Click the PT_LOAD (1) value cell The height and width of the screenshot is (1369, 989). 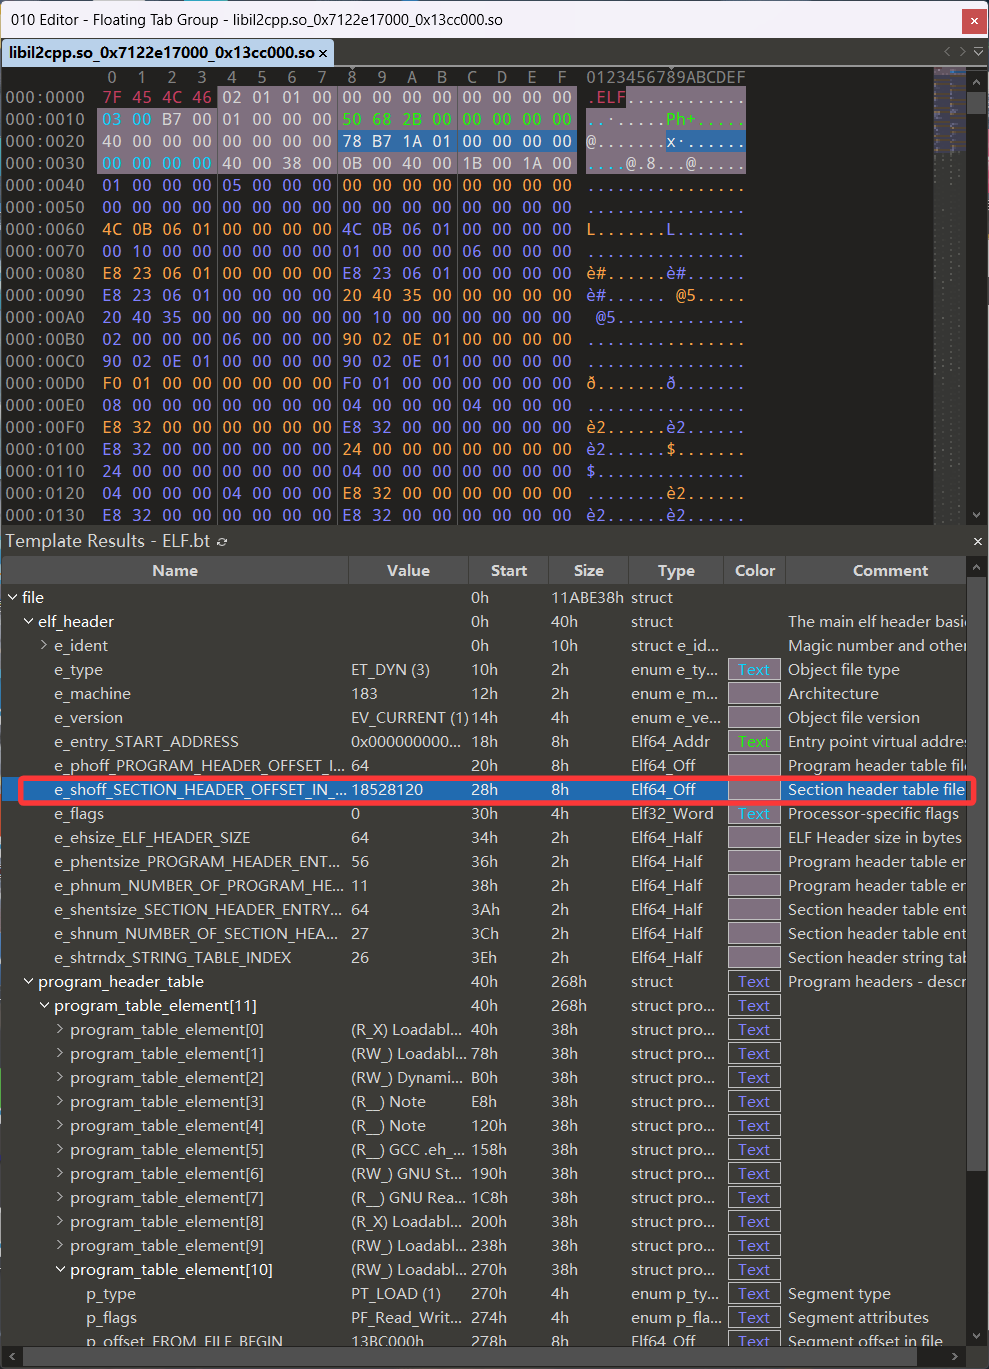pyautogui.click(x=408, y=1293)
